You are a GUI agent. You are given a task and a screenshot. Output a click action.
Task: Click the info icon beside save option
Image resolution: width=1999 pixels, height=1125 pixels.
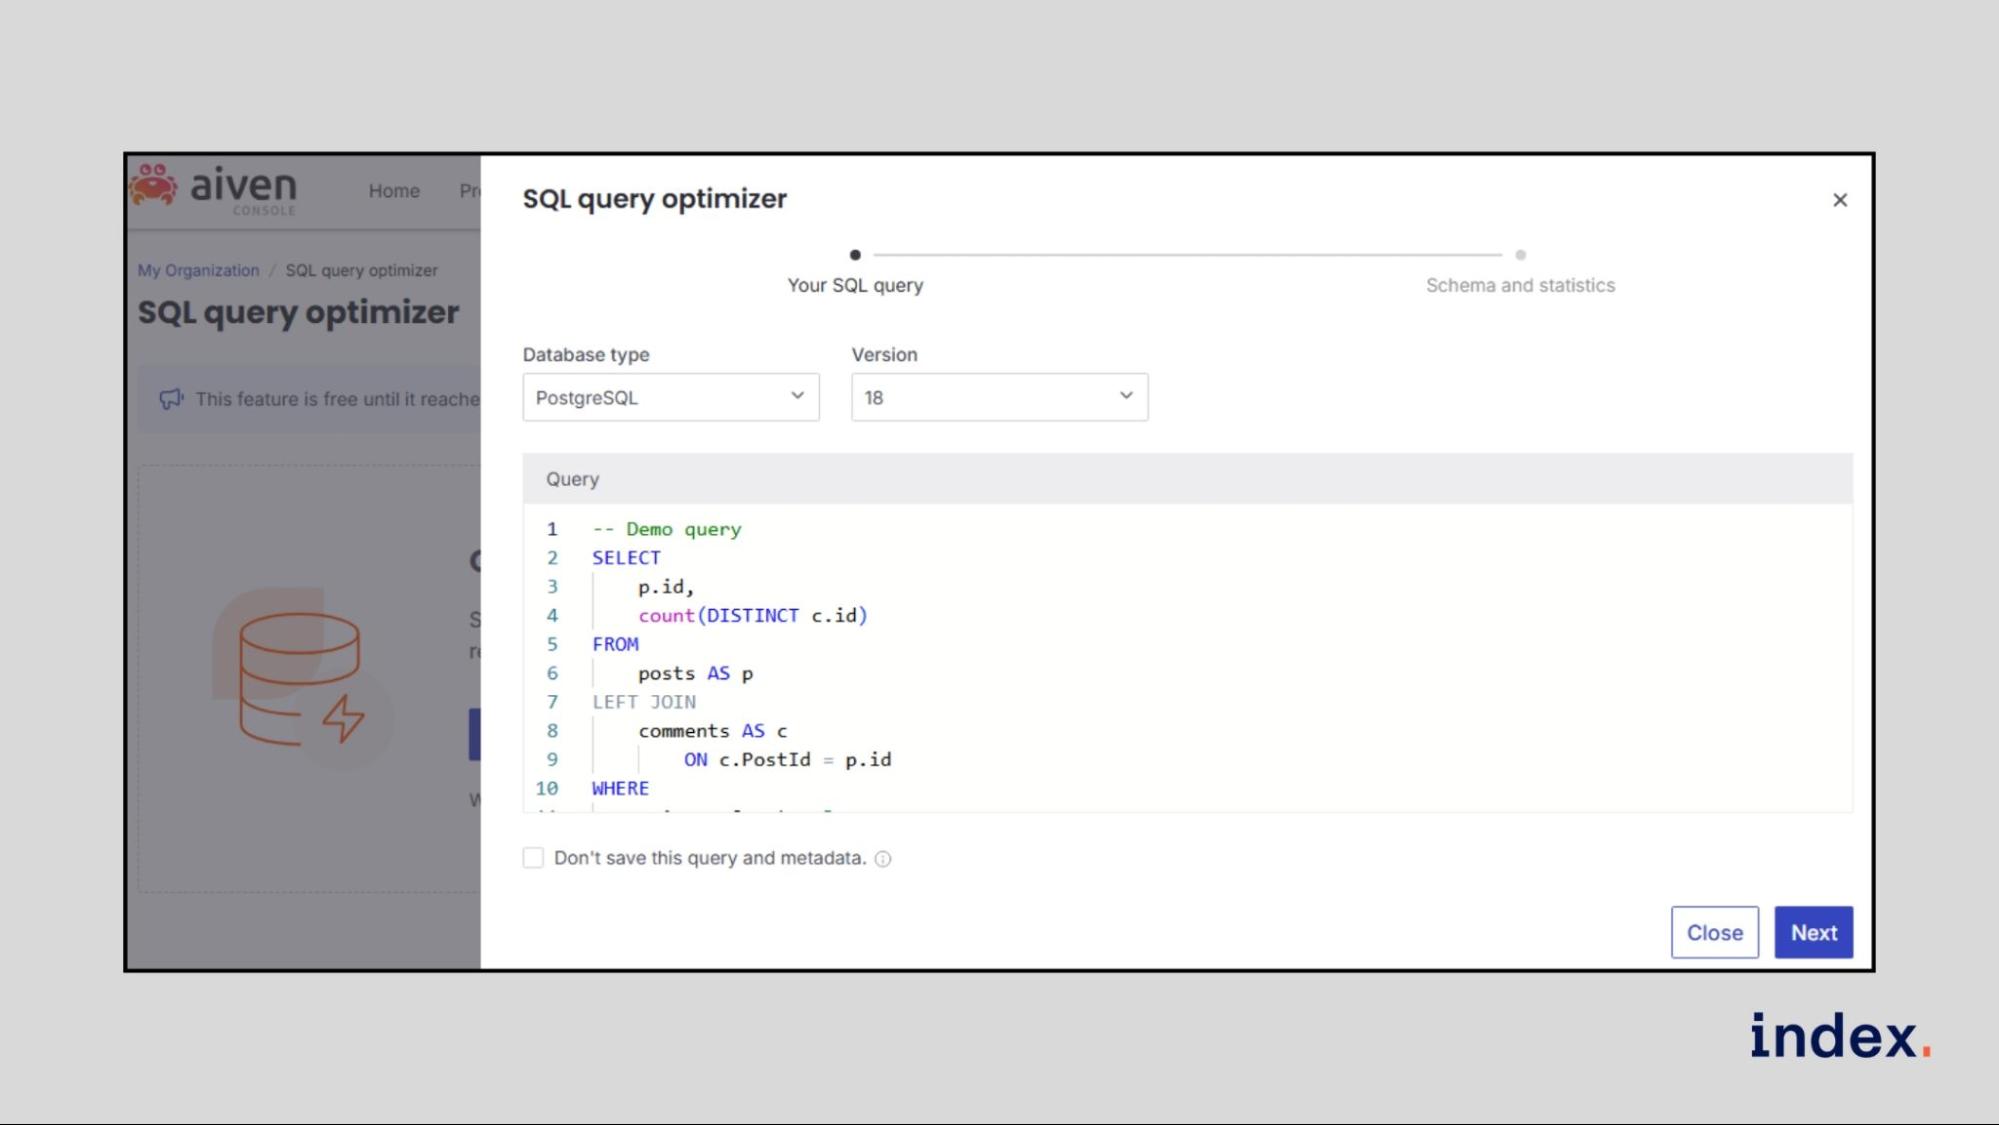point(883,859)
